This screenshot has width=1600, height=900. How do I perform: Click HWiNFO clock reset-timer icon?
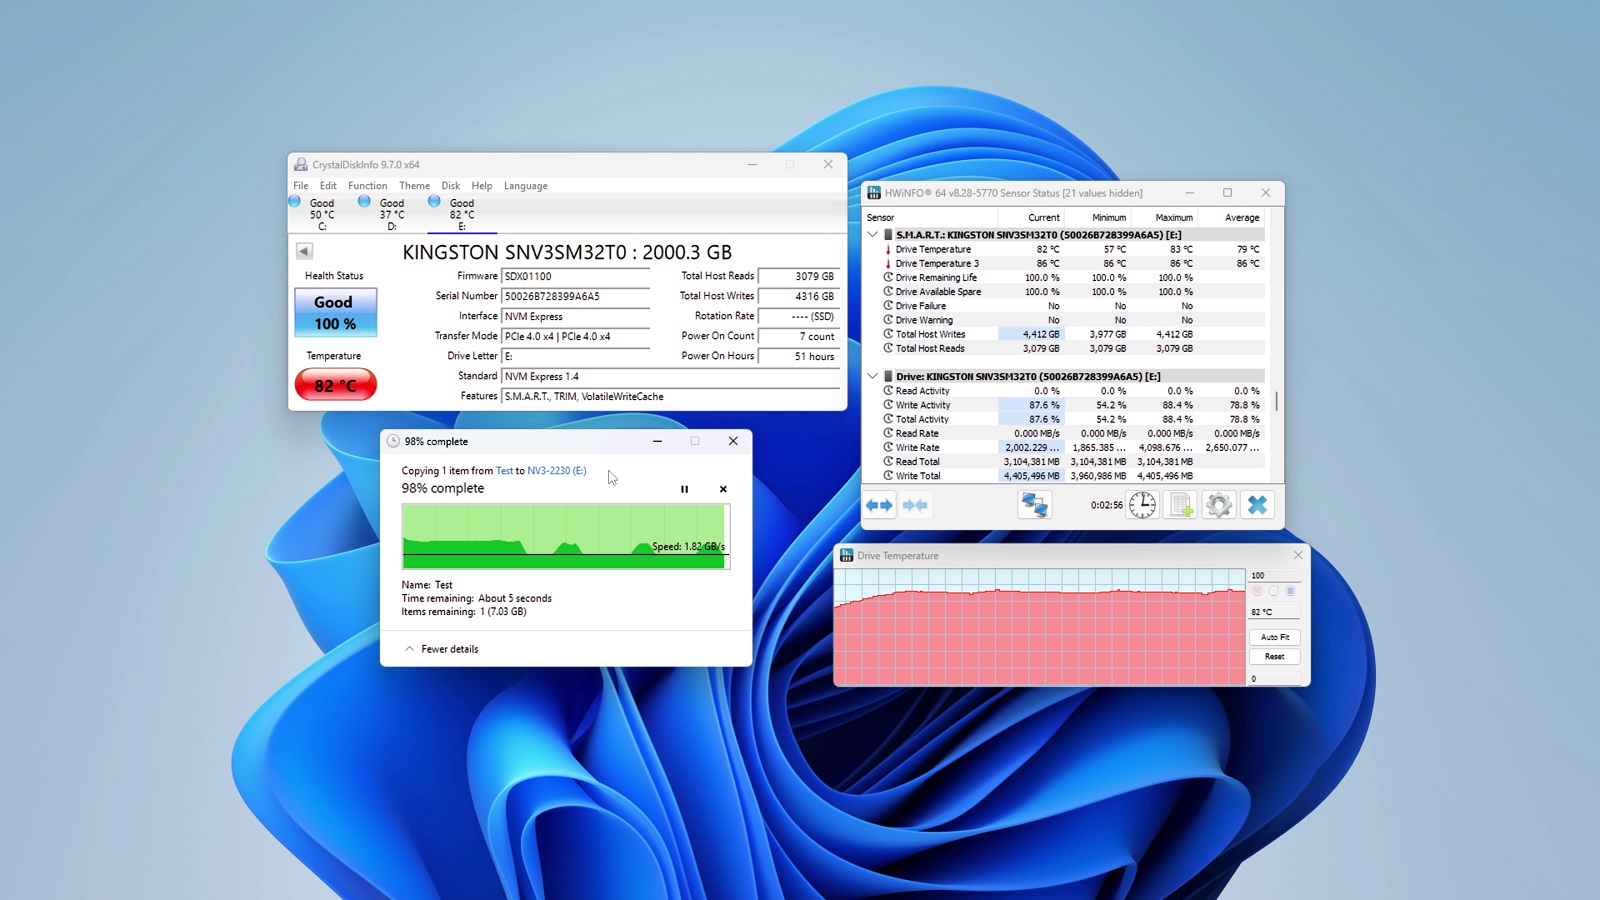pos(1142,505)
